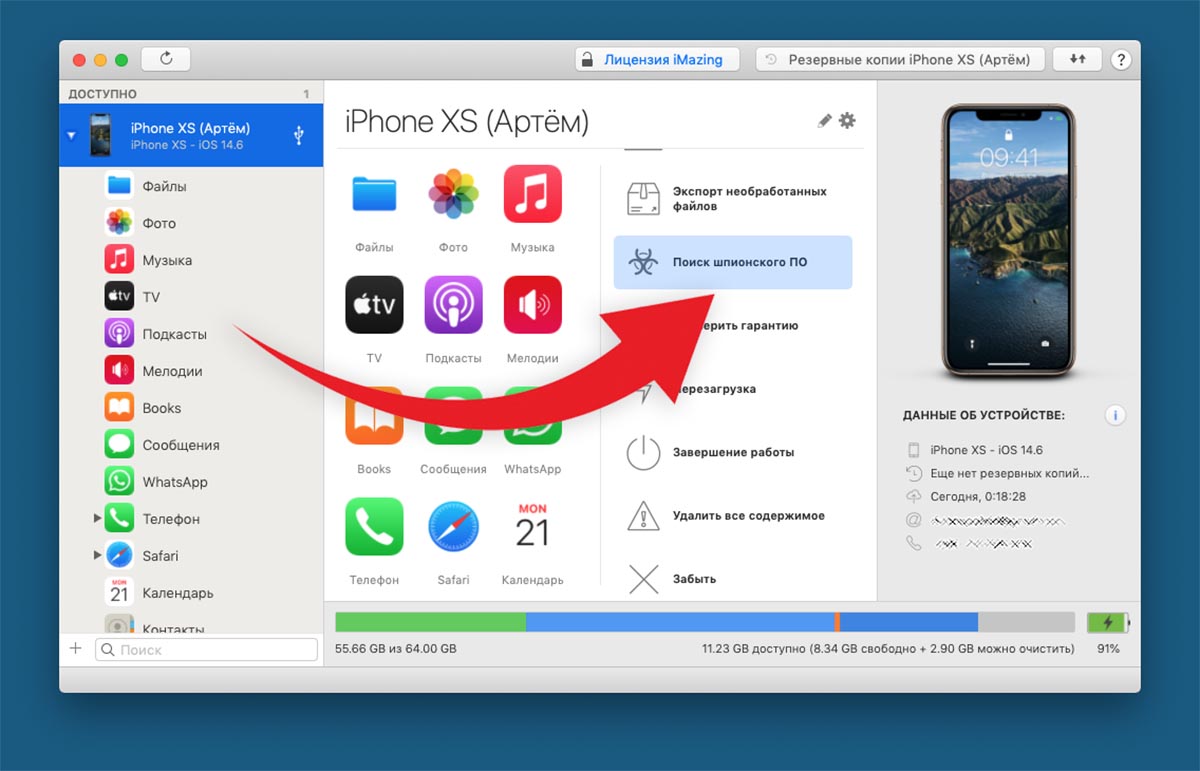The height and width of the screenshot is (771, 1200).
Task: Click the Телефон sidebar icon
Action: 119,519
